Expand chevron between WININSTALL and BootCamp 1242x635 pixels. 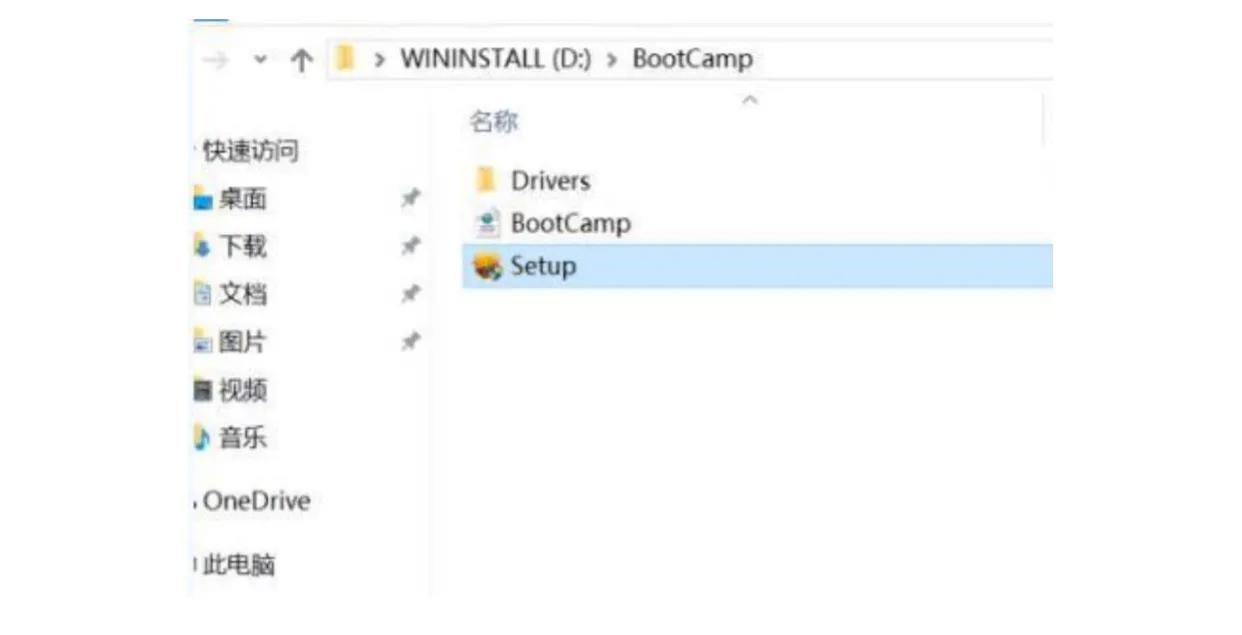click(612, 60)
